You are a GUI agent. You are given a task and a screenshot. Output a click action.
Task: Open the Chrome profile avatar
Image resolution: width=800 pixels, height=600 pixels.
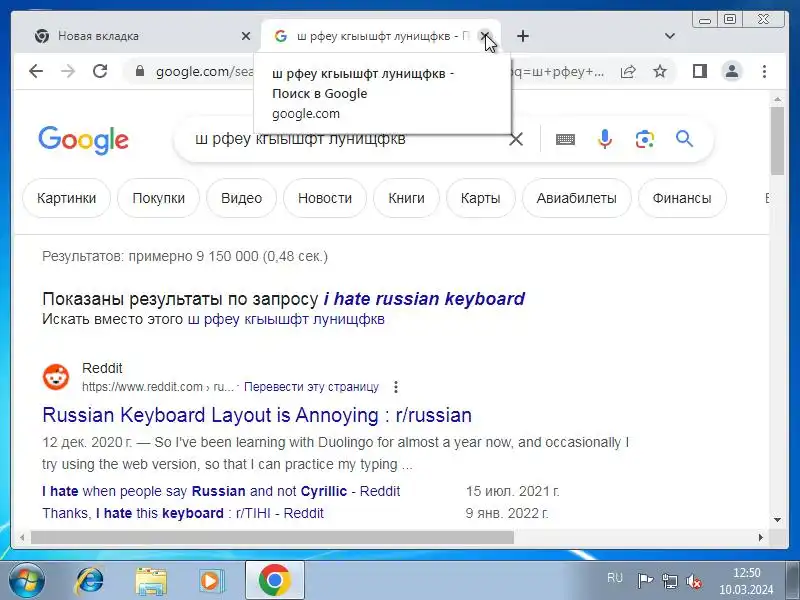click(732, 71)
